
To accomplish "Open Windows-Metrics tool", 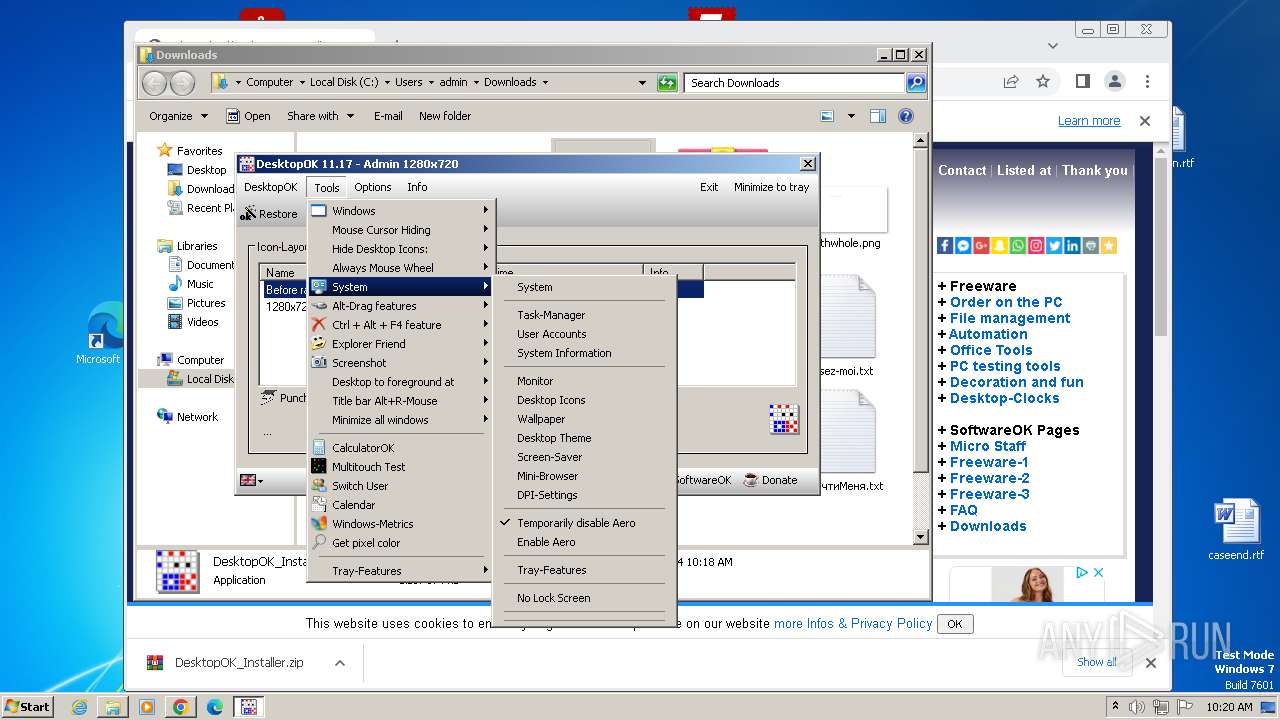I will [x=401, y=524].
